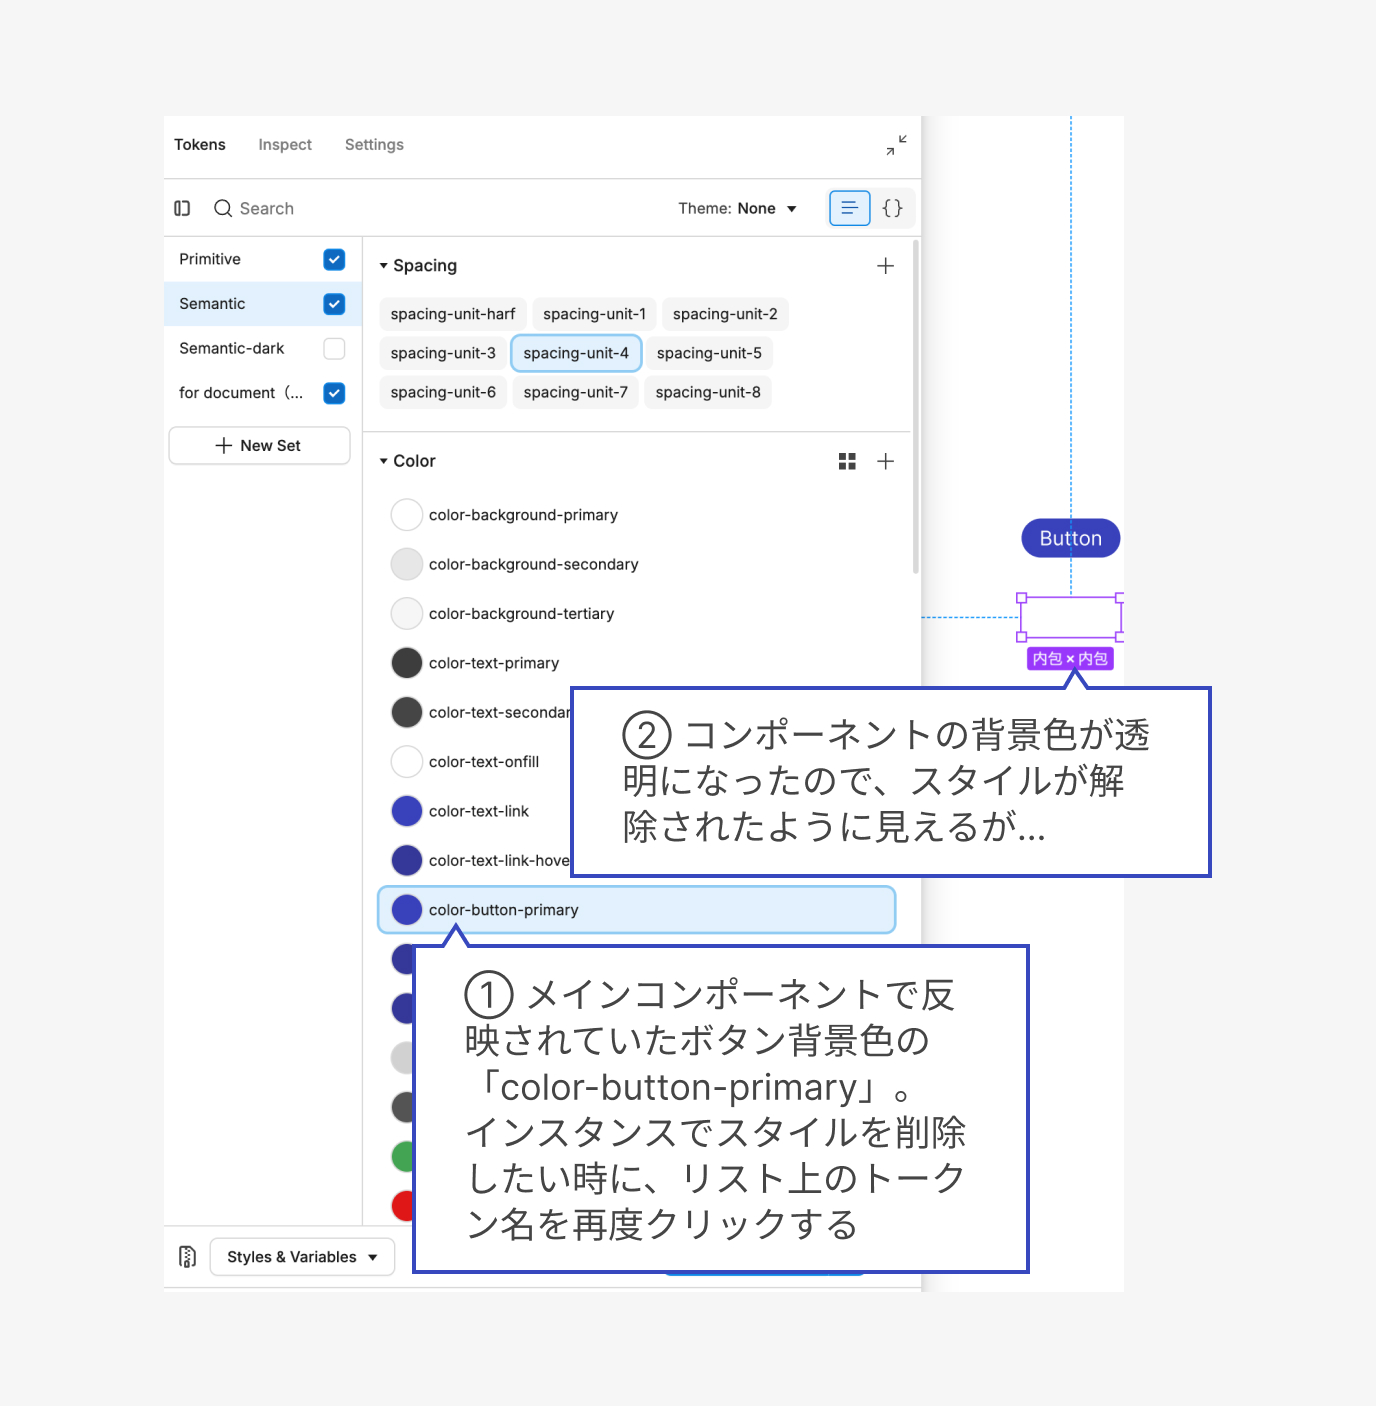Switch to the JSON view braces icon
1376x1406 pixels.
[892, 208]
